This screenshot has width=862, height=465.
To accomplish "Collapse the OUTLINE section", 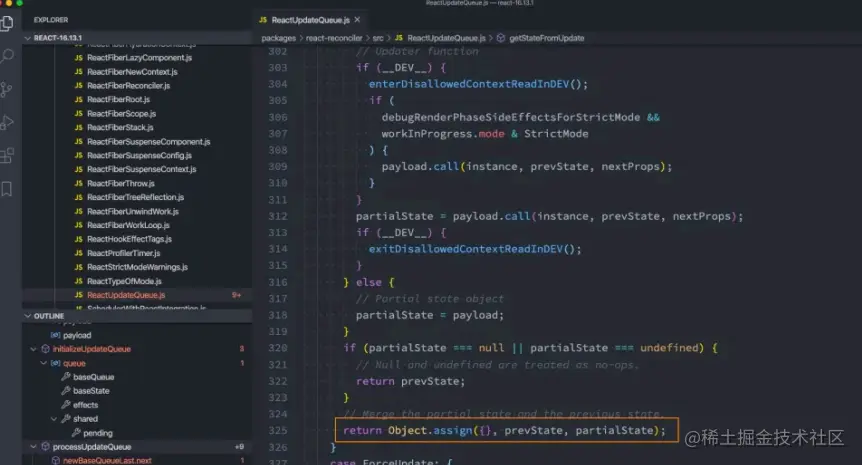I will [x=27, y=316].
